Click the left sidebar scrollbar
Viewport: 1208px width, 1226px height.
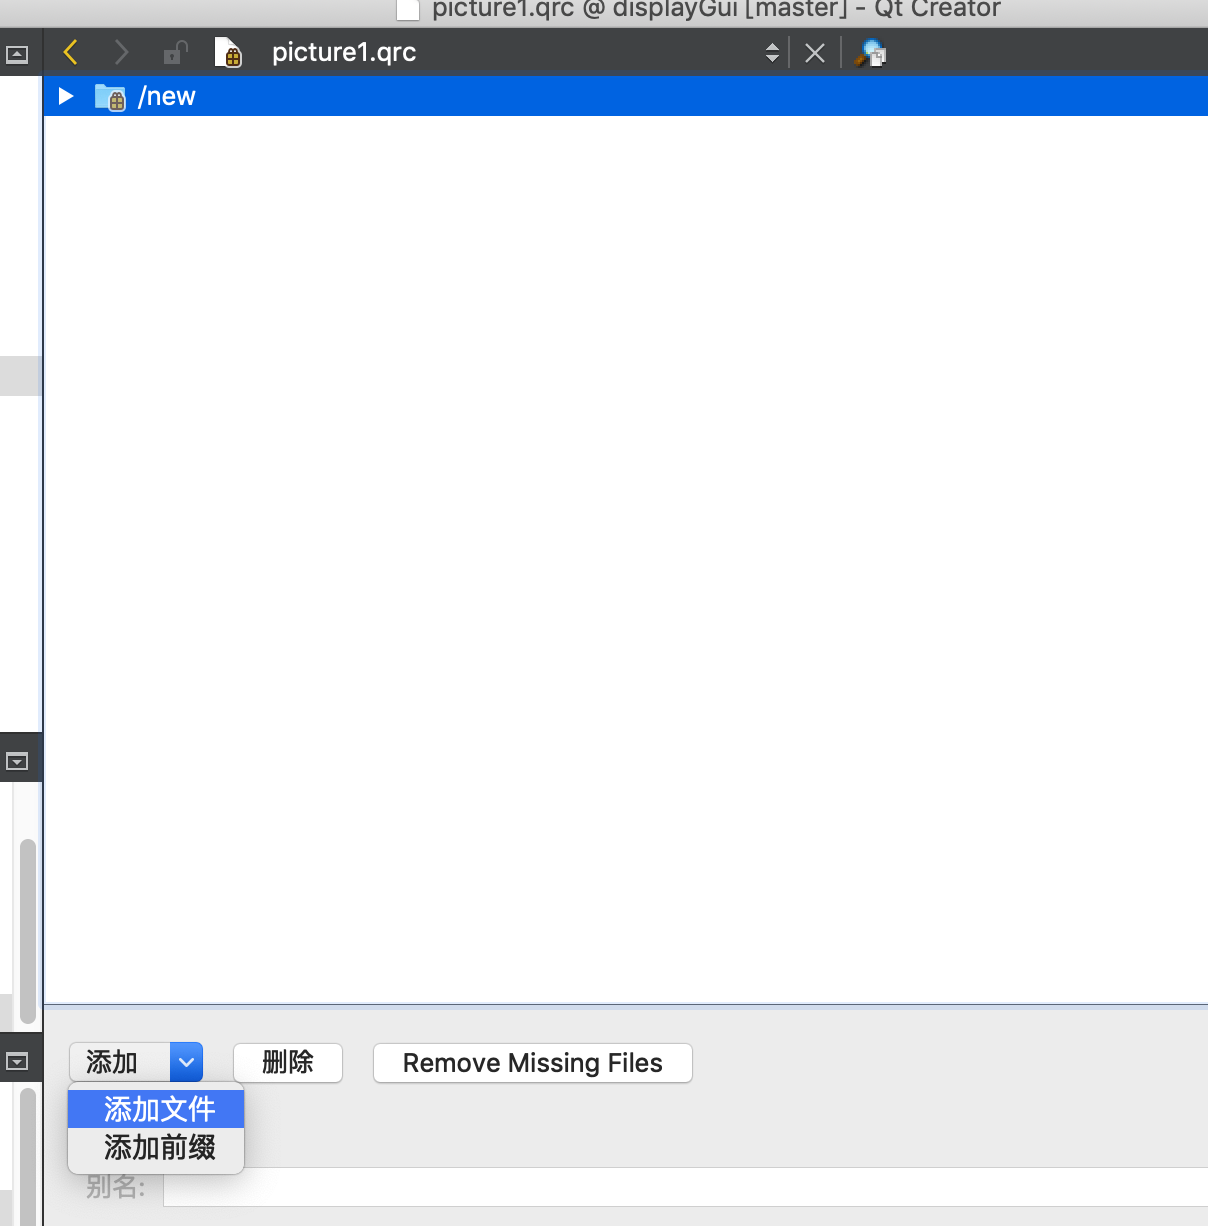(29, 930)
